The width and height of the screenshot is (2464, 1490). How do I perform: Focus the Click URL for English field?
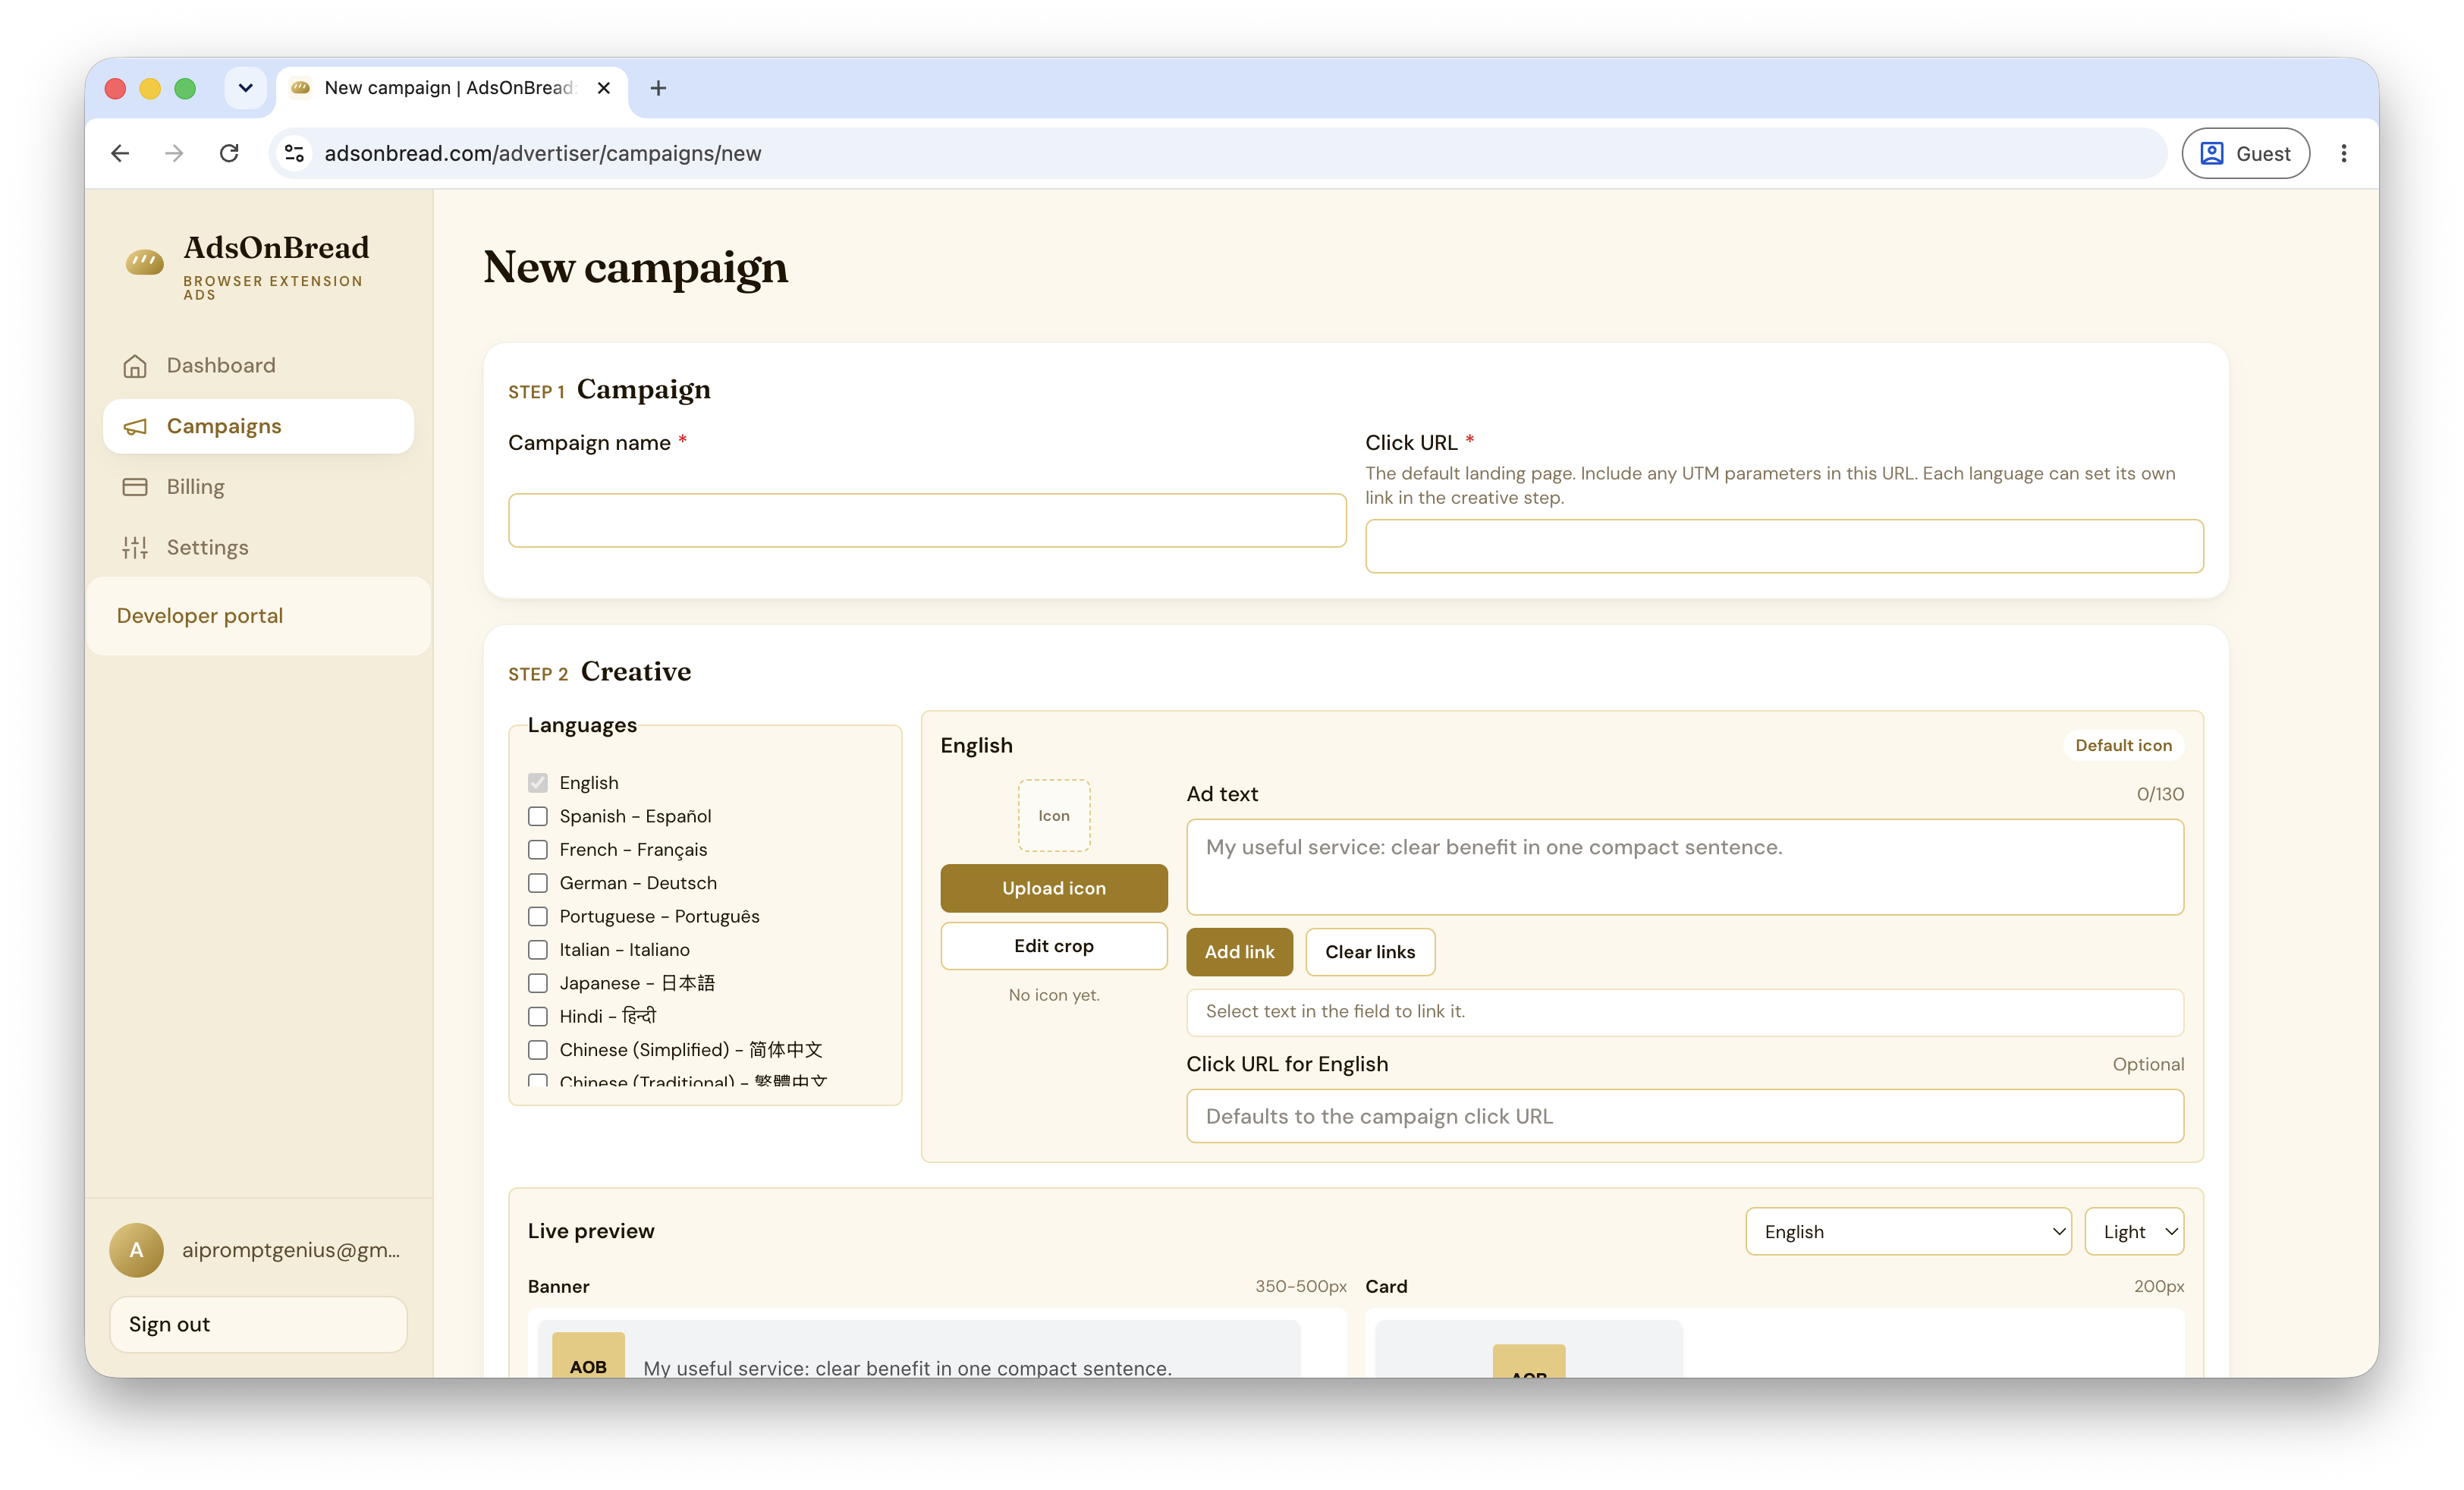1685,1116
